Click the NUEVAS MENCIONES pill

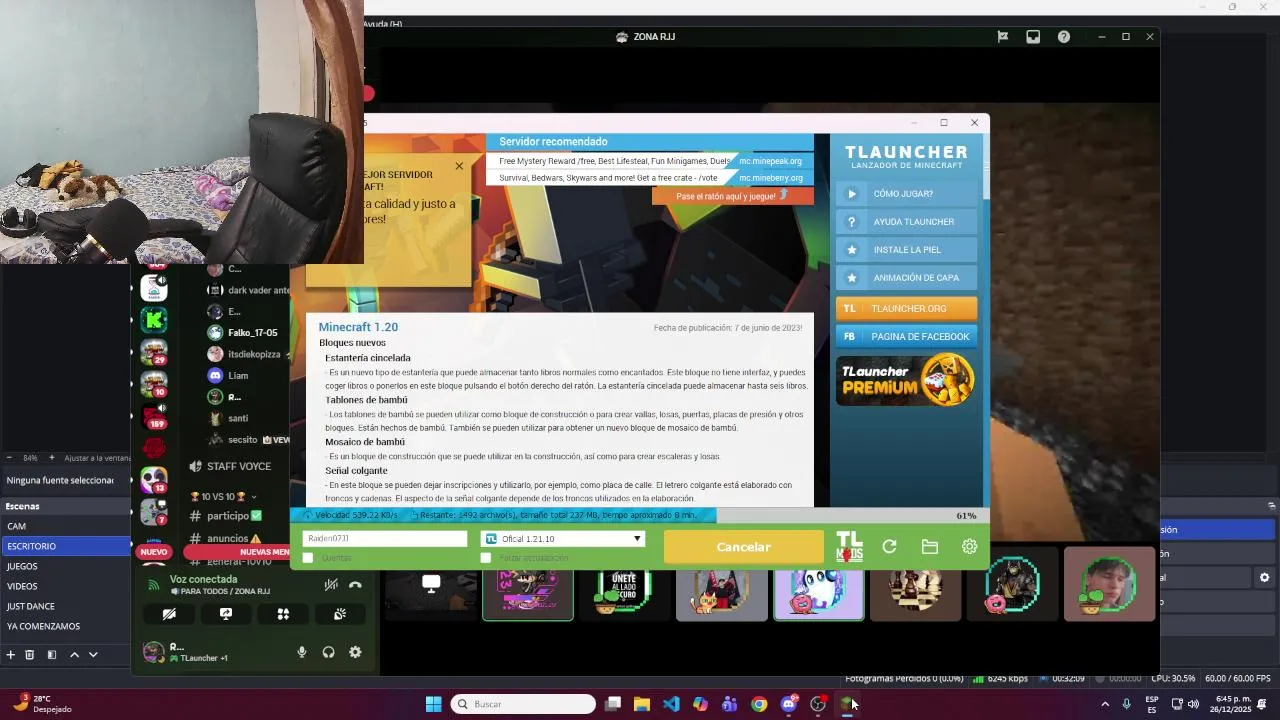coord(237,552)
